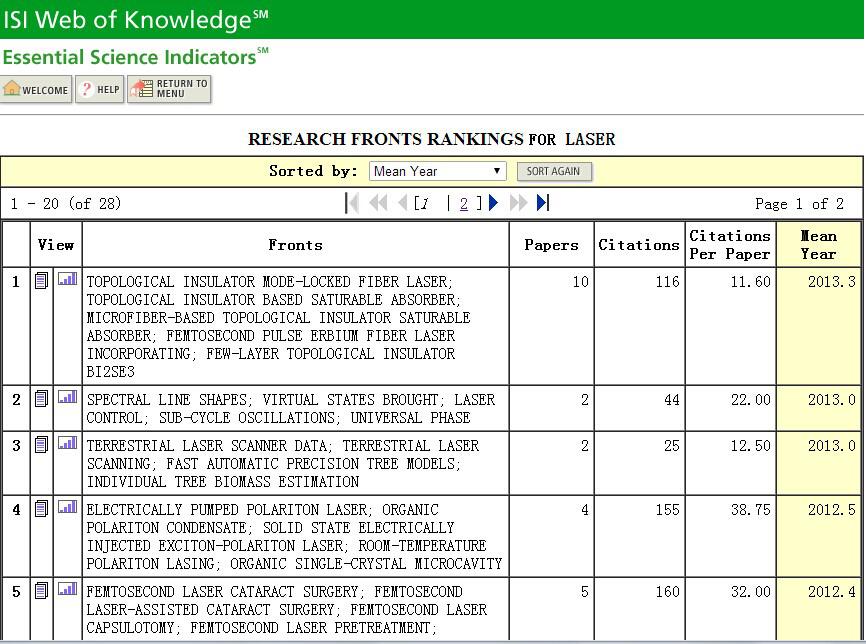Open the Help page
This screenshot has width=866, height=644.
pos(99,90)
